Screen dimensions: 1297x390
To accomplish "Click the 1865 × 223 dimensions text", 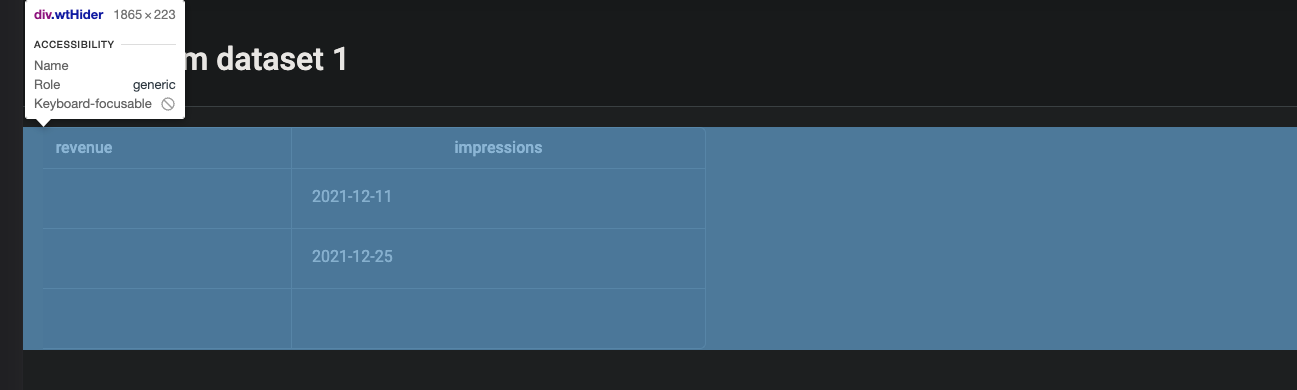I will click(144, 15).
